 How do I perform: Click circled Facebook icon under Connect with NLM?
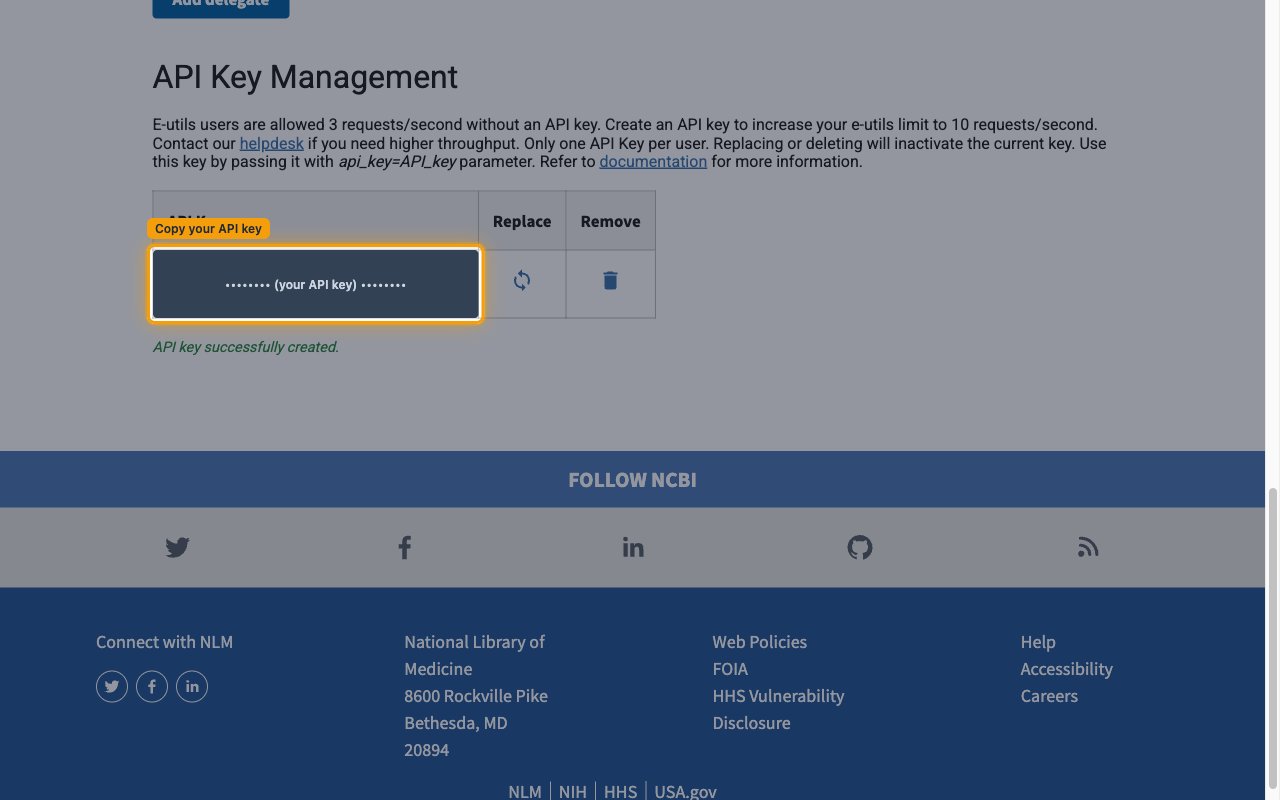click(x=152, y=686)
